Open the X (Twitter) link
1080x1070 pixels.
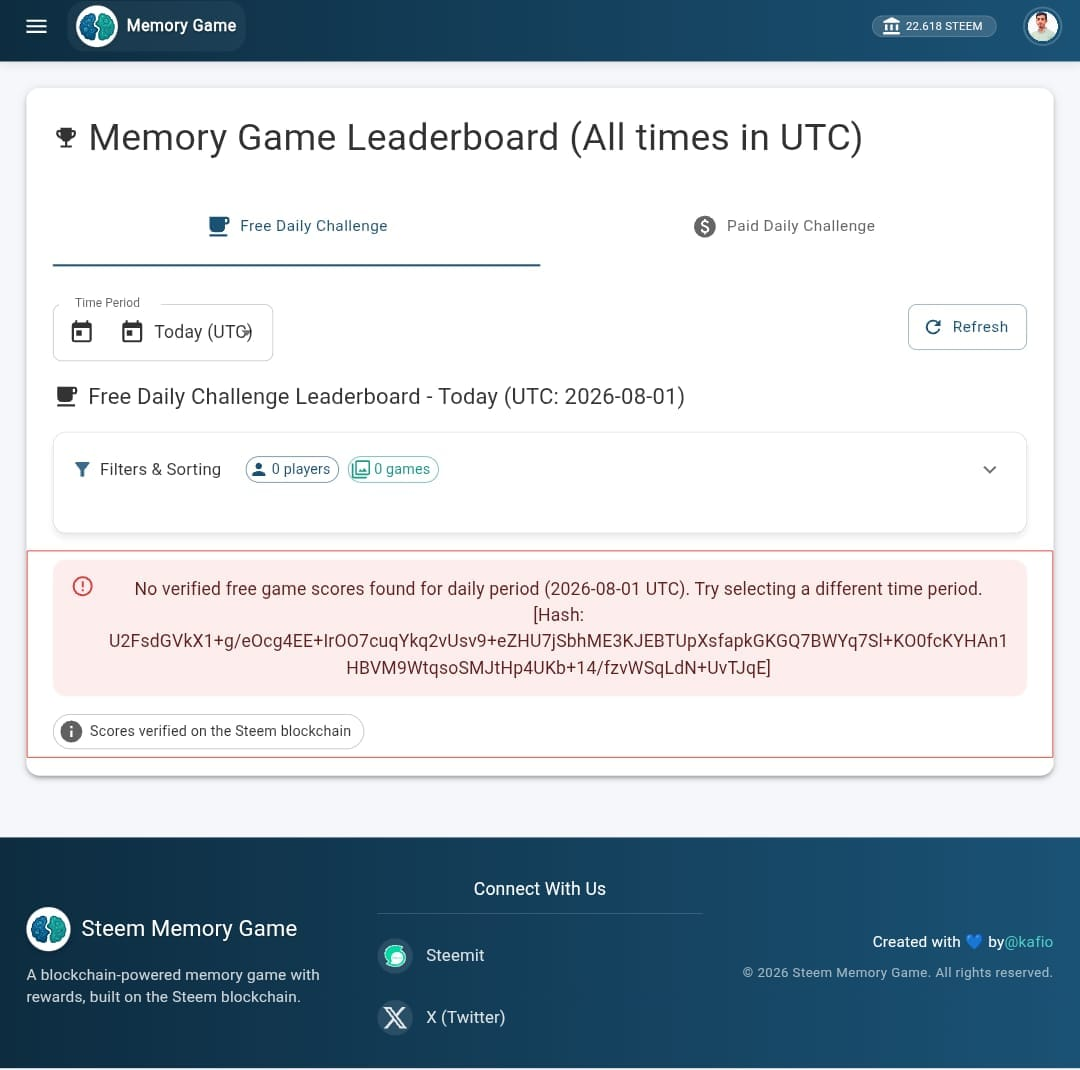pos(442,1017)
